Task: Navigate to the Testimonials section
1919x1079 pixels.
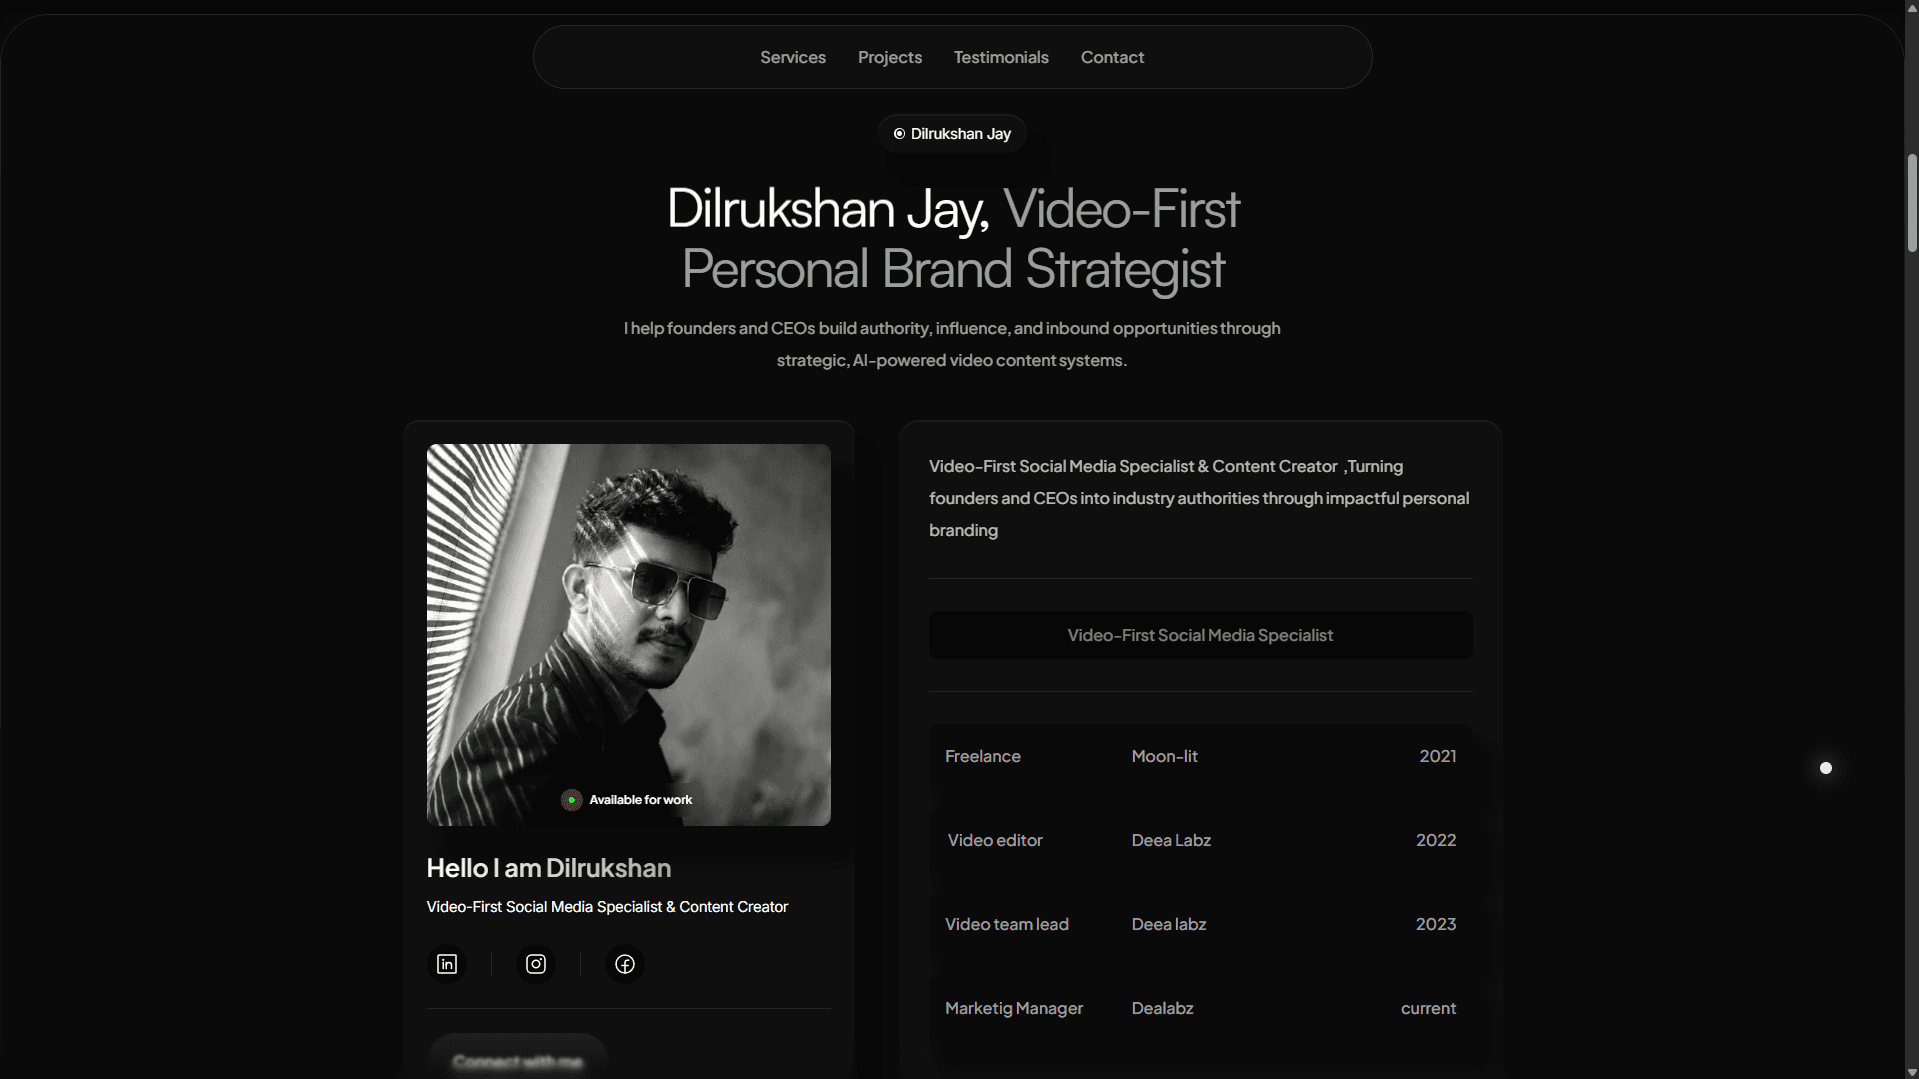Action: pos(1000,57)
